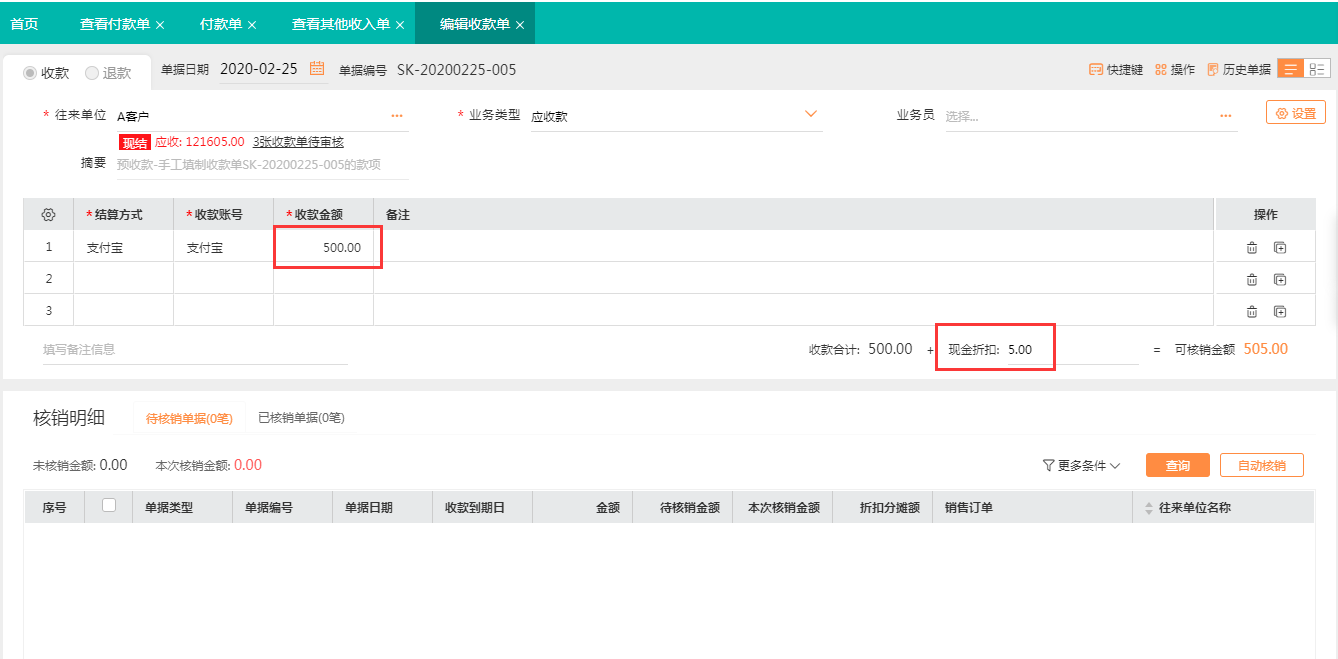Expand 更多条件 filter options

(1081, 465)
